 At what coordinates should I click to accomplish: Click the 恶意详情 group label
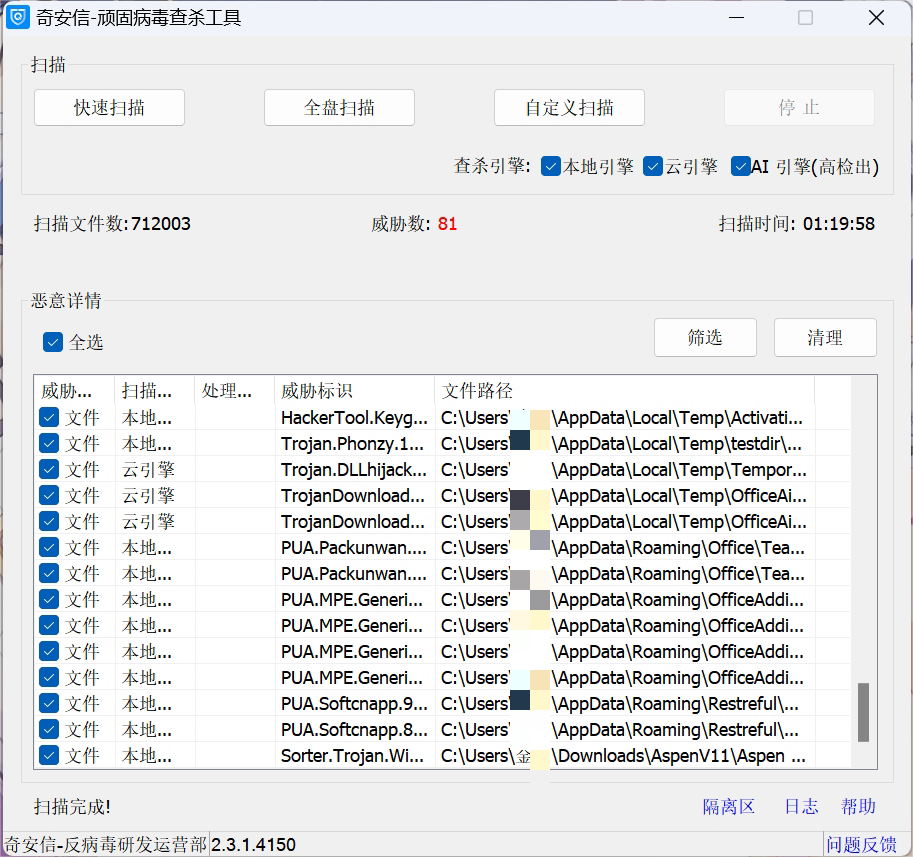(x=66, y=300)
